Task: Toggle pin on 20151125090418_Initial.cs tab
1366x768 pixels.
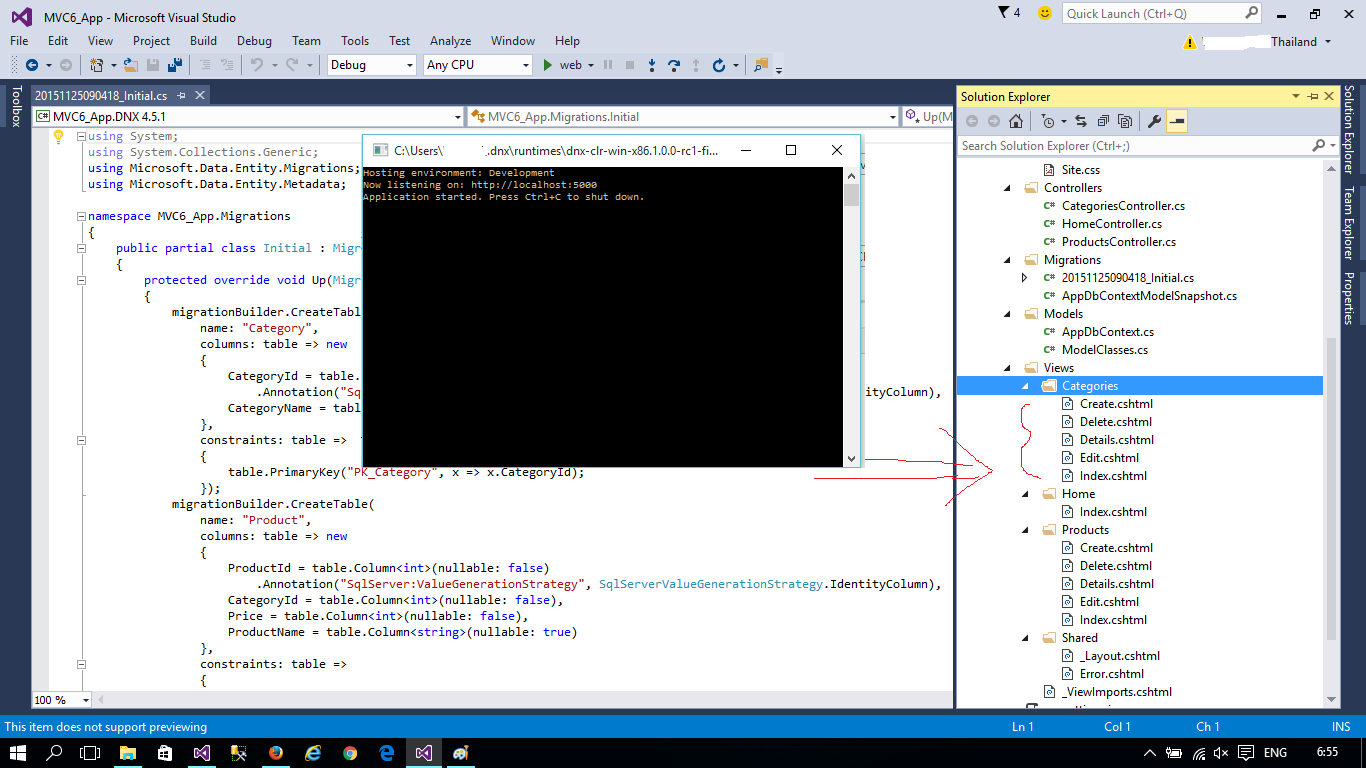Action: coord(181,96)
